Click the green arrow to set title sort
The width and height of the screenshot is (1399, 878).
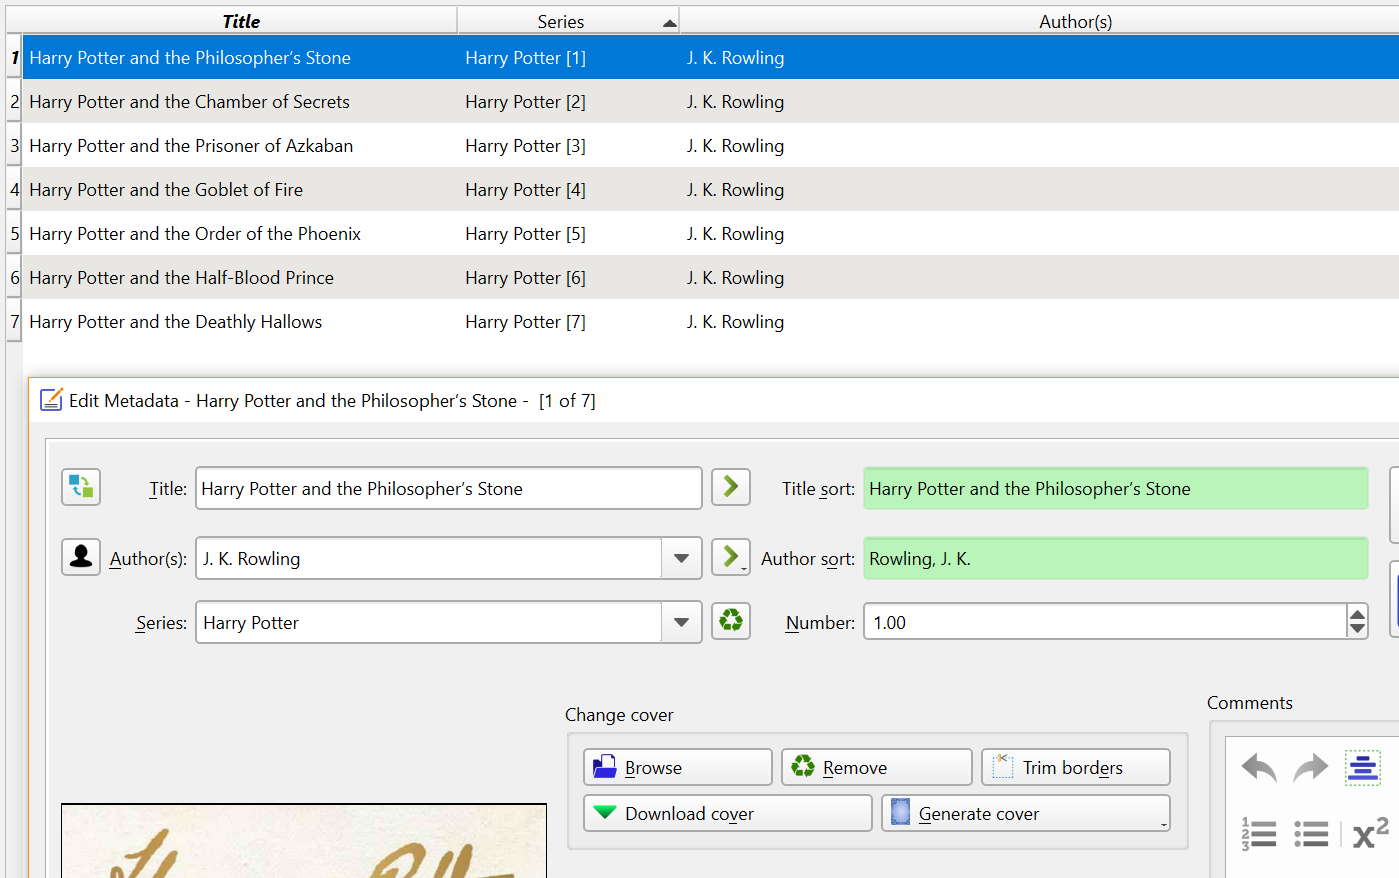pos(731,488)
